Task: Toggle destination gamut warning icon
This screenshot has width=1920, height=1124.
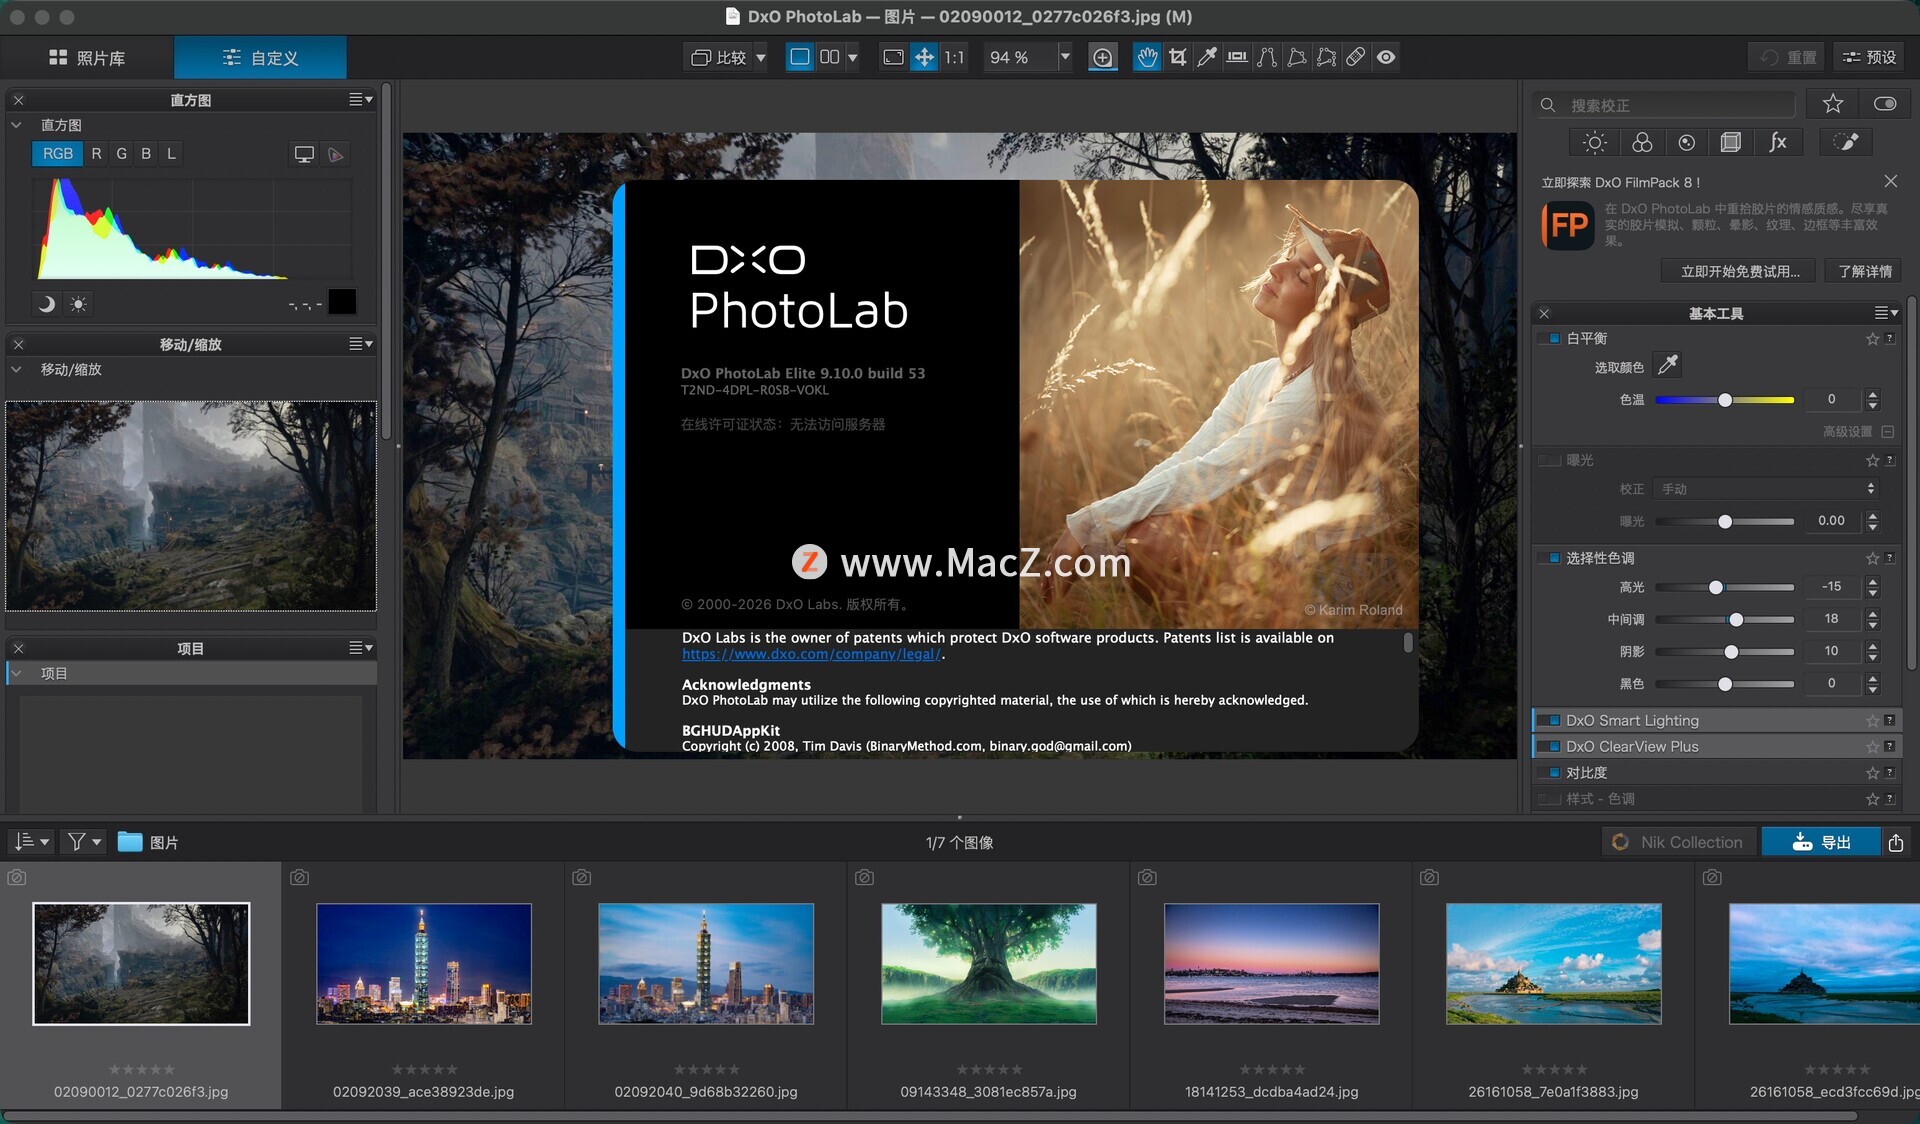Action: [336, 154]
